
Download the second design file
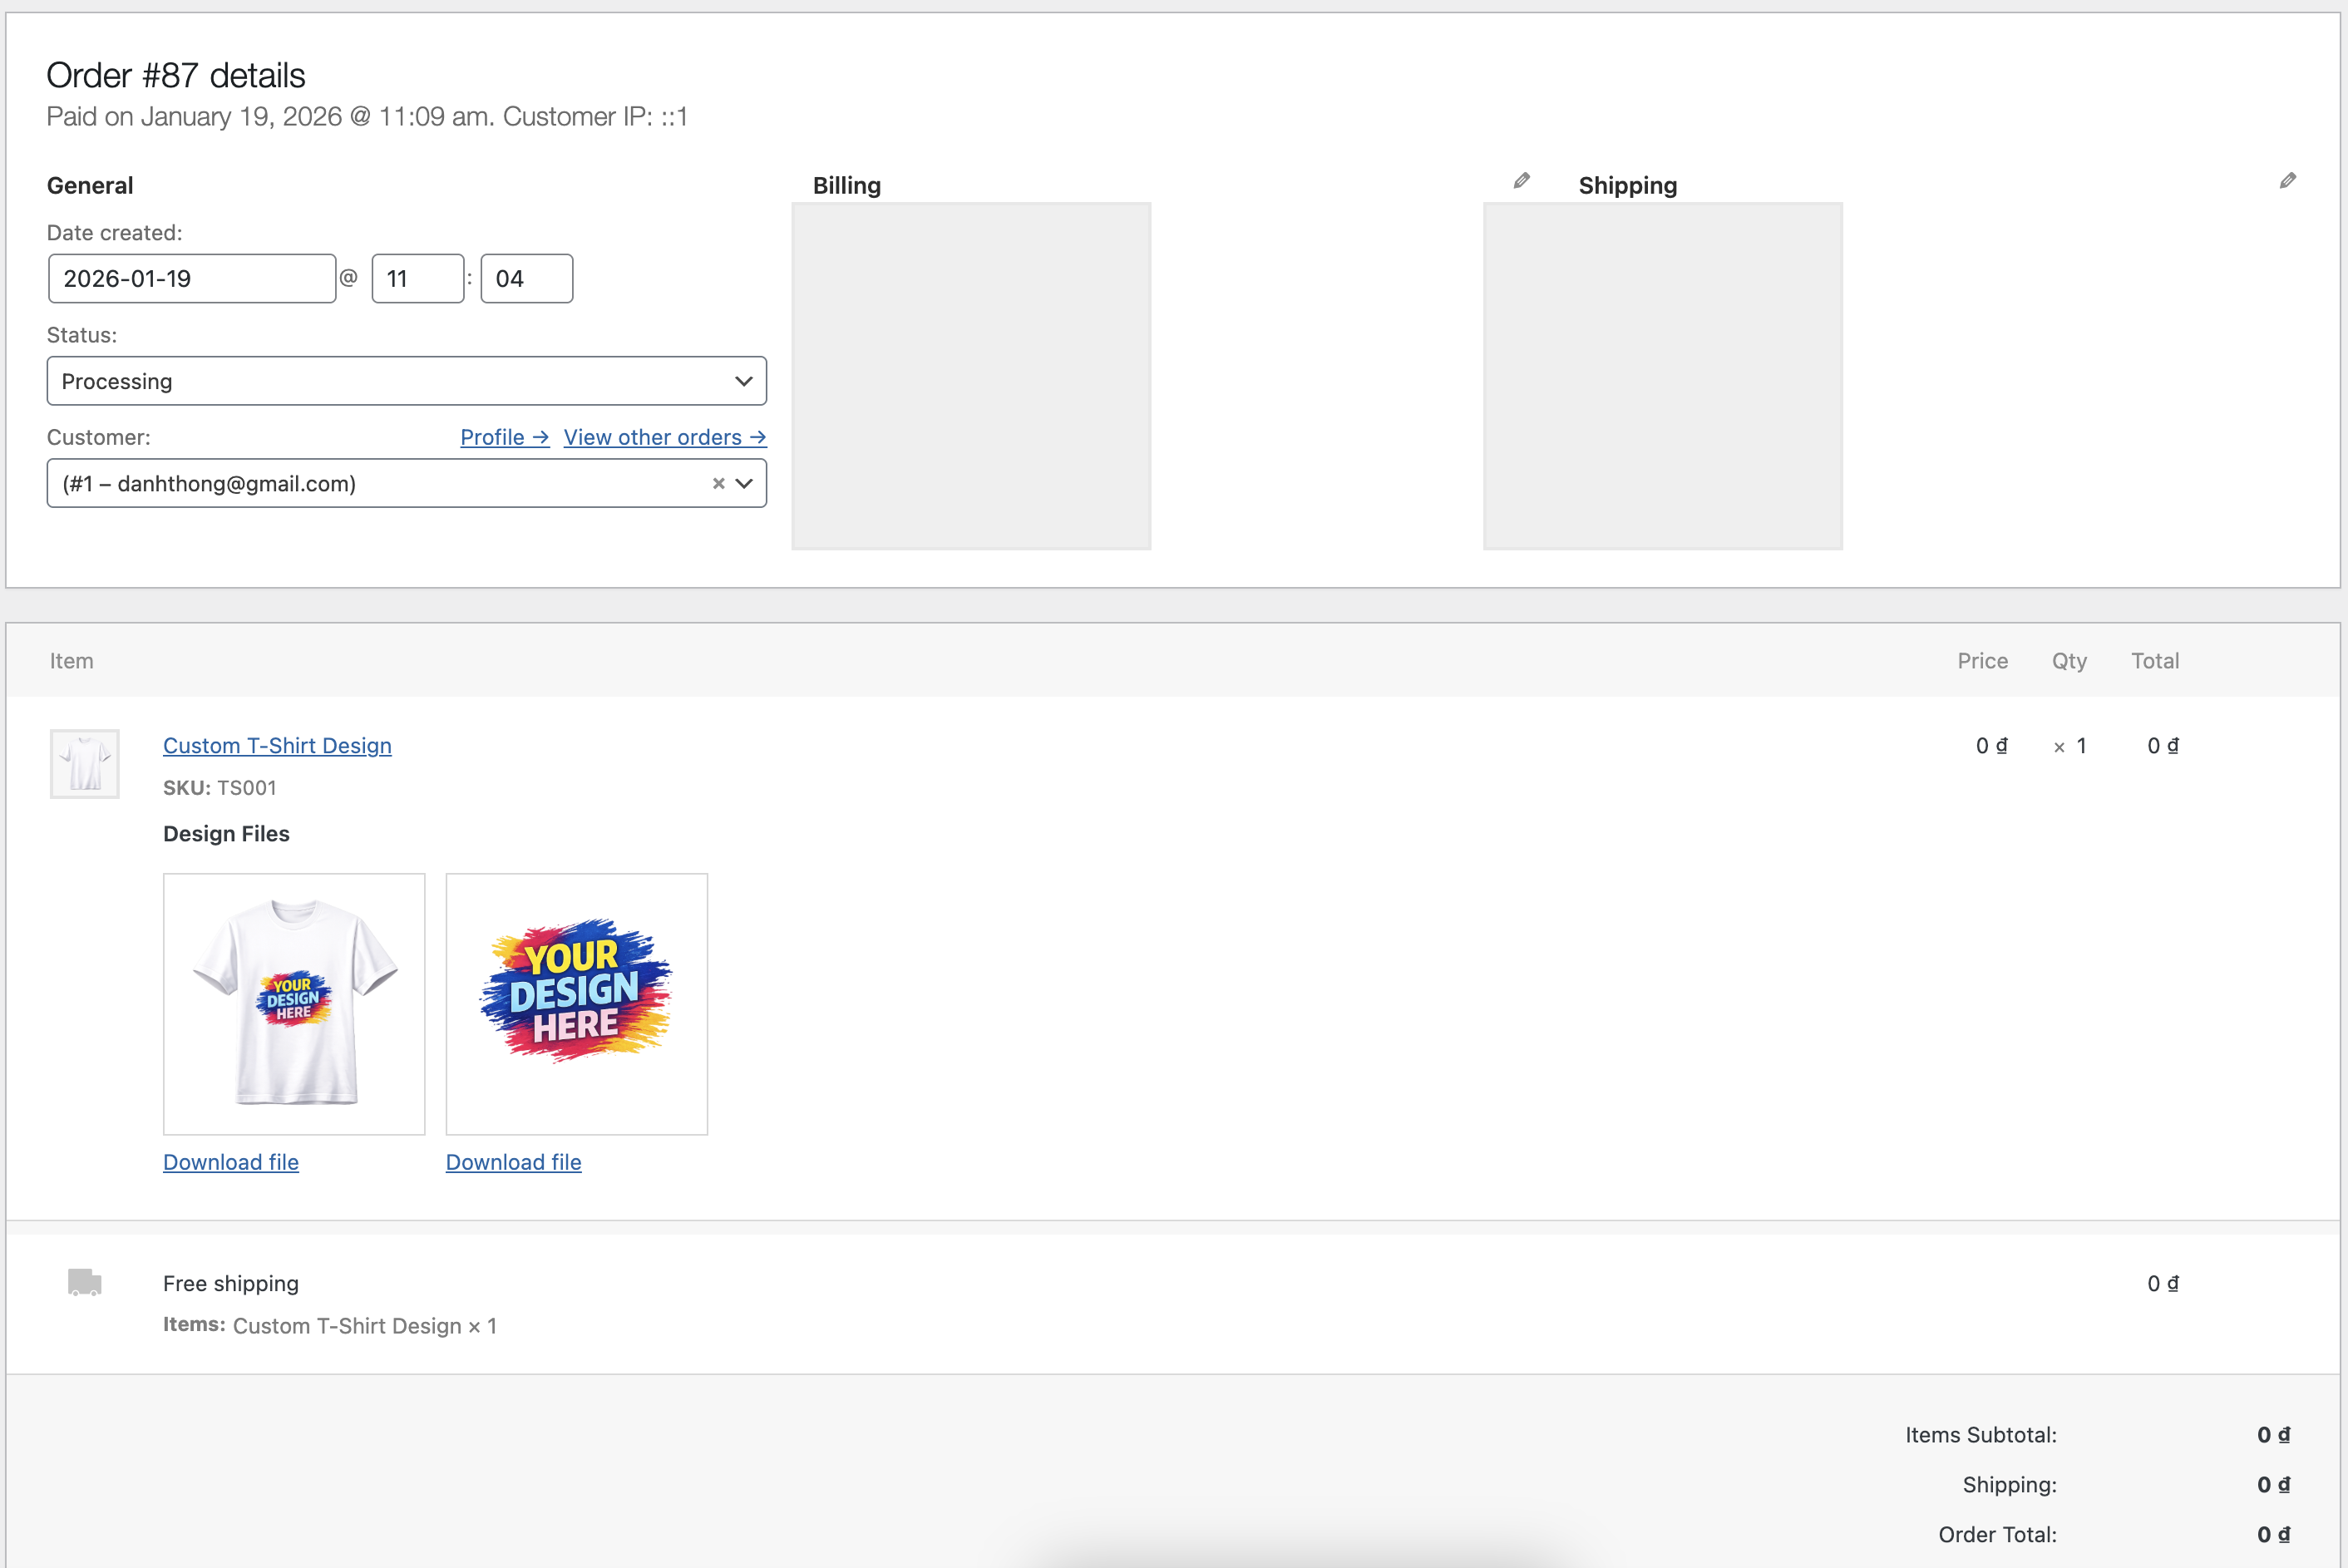tap(513, 1162)
